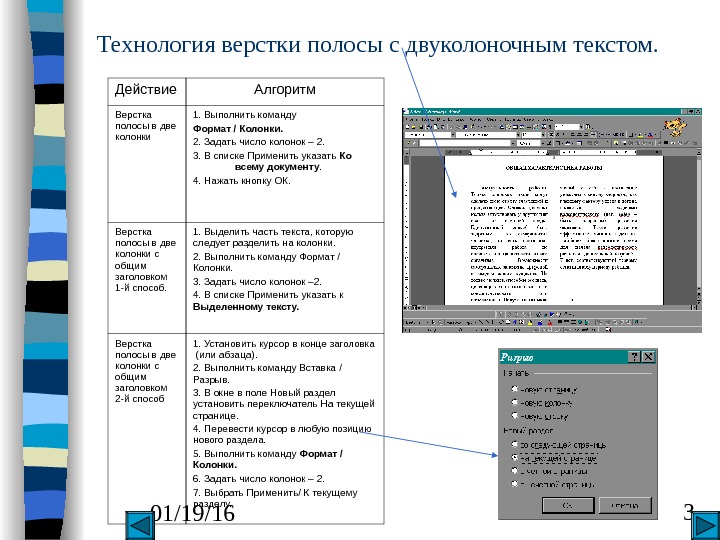
Task: Click the document heading in the Word page
Action: click(x=554, y=168)
